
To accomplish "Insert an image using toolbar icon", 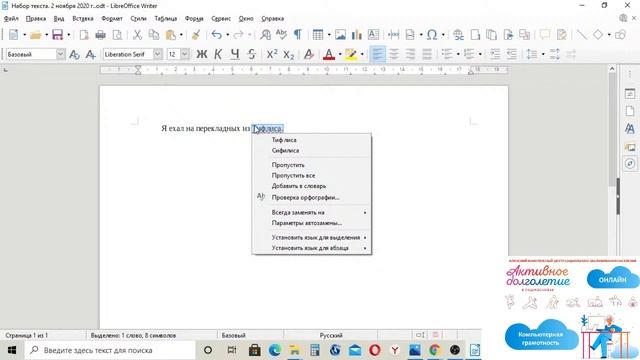I will click(340, 35).
